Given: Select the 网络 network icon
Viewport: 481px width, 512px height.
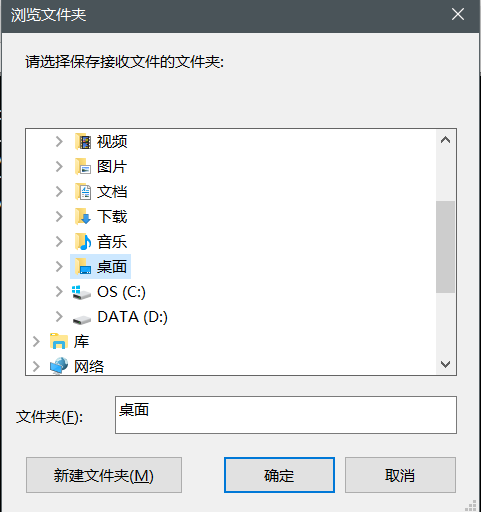Looking at the screenshot, I should click(x=59, y=366).
